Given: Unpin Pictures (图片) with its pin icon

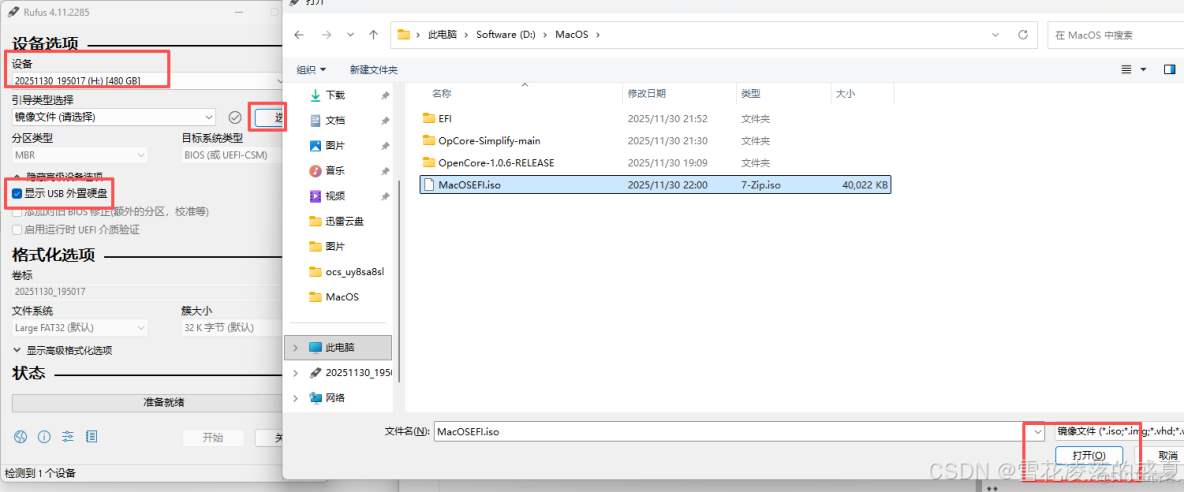Looking at the screenshot, I should click(385, 146).
